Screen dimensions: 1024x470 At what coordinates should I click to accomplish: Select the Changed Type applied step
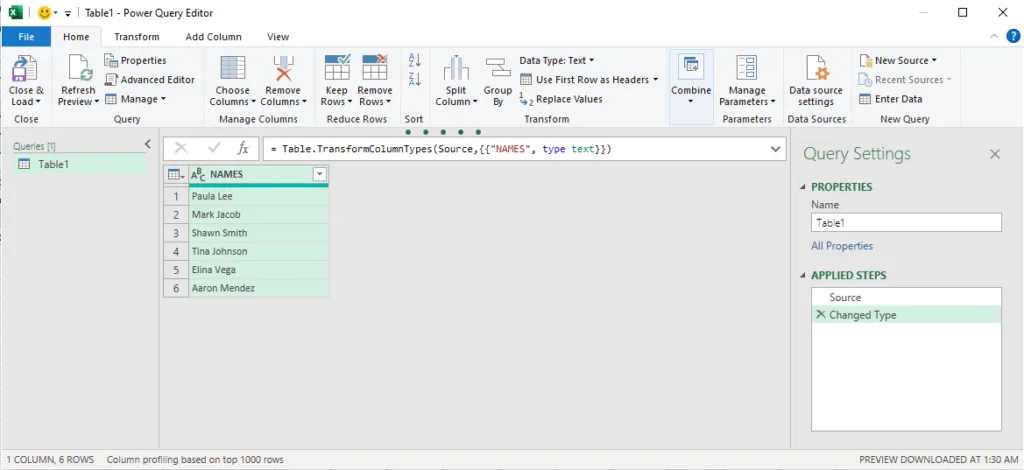(x=906, y=315)
